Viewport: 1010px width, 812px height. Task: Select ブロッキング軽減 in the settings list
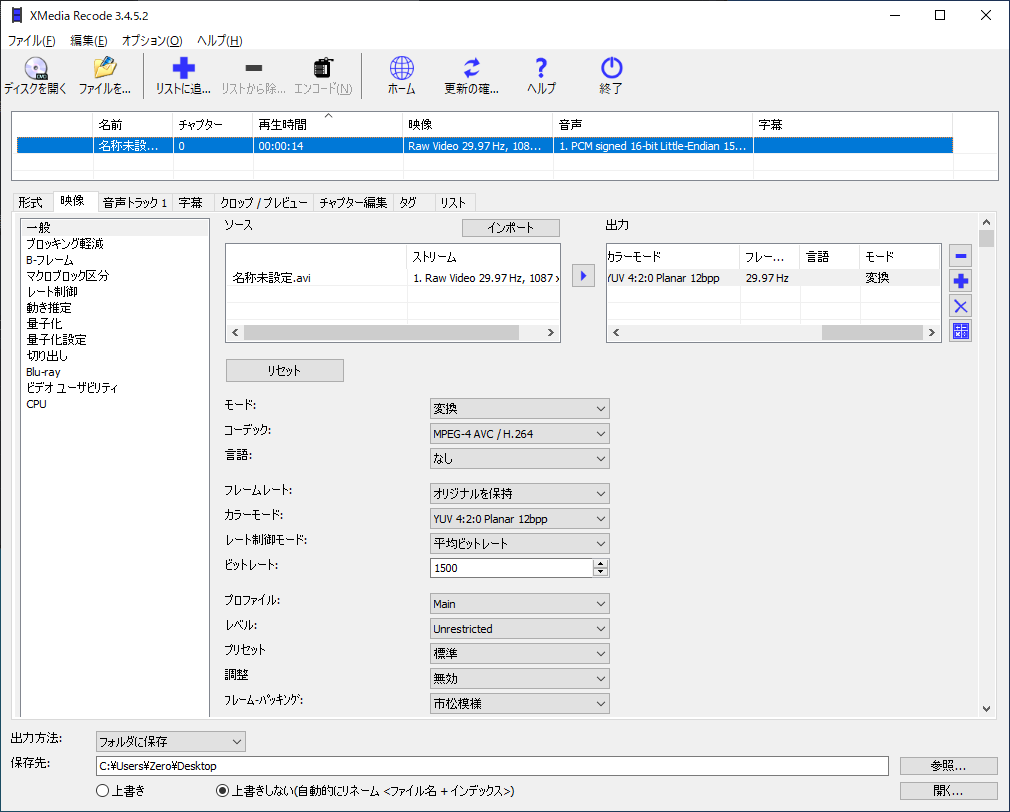(x=64, y=243)
